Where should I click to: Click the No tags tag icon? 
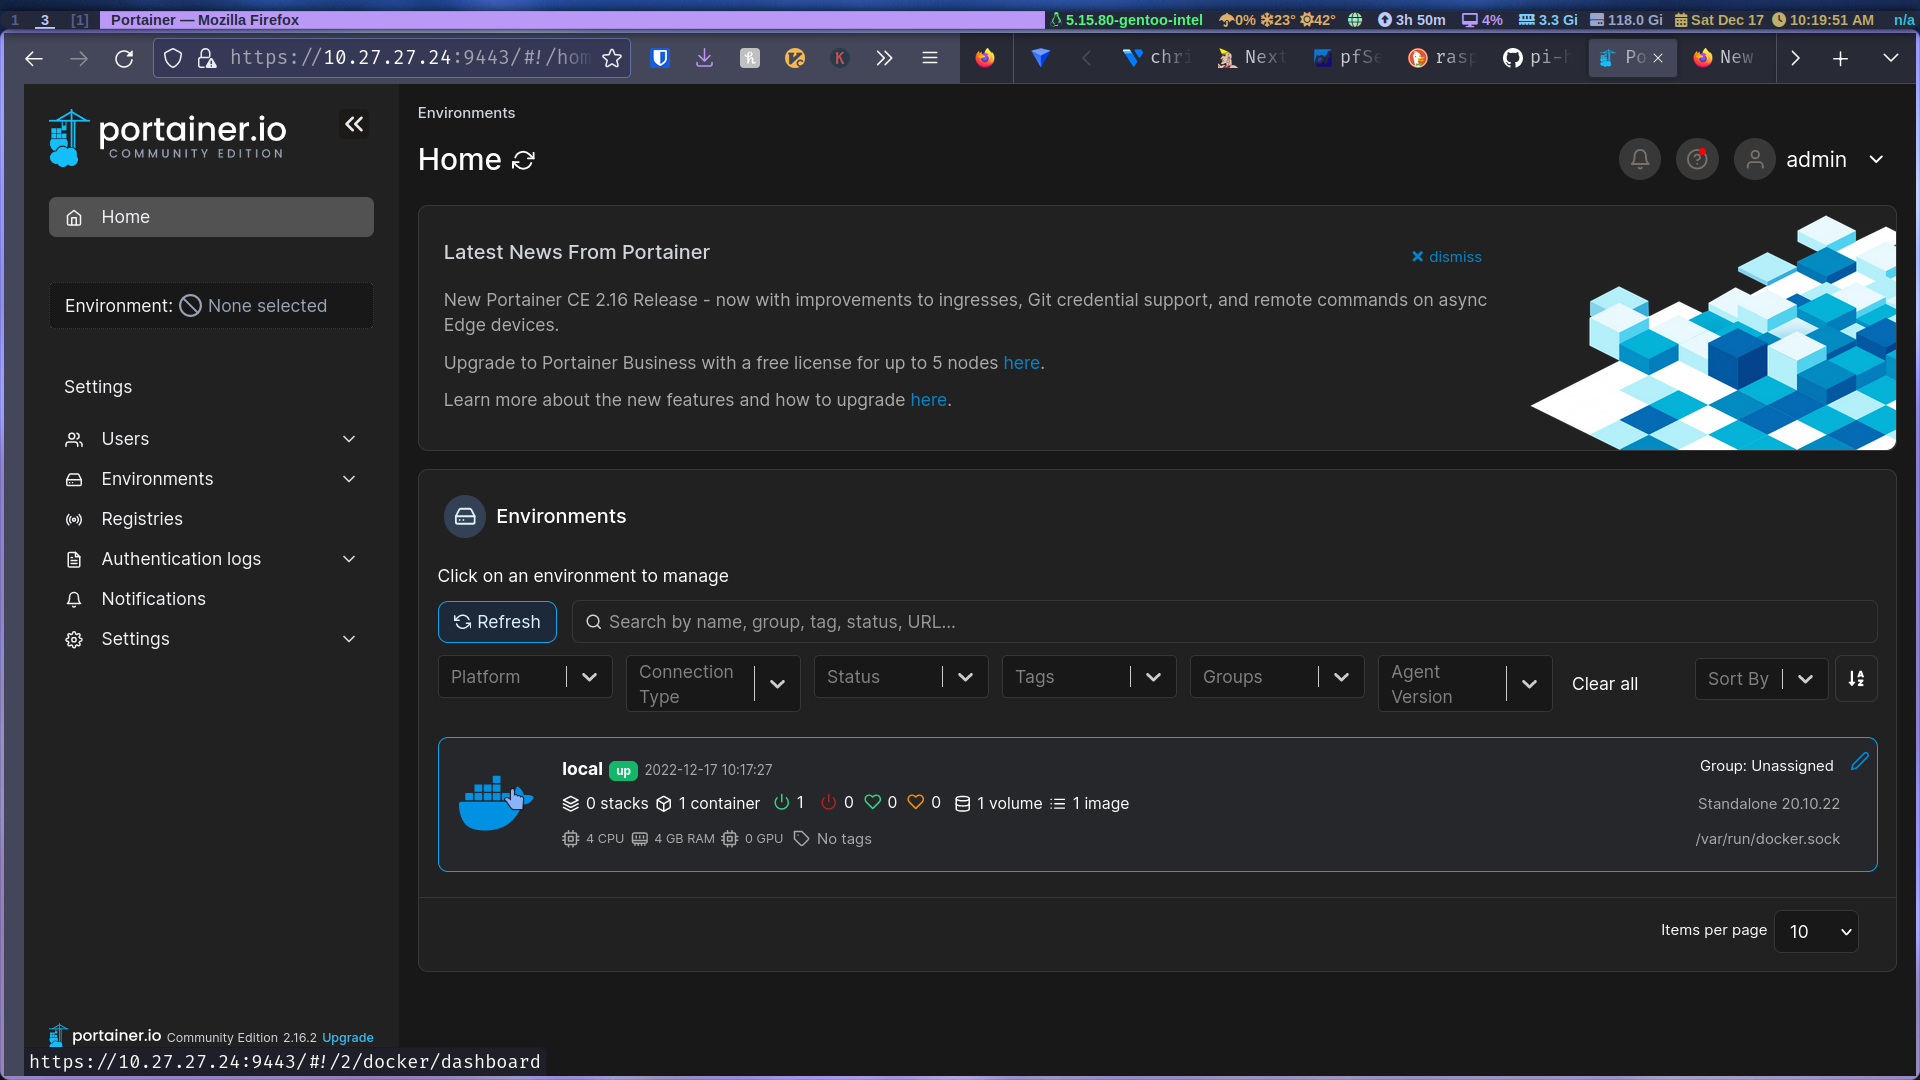coord(801,839)
